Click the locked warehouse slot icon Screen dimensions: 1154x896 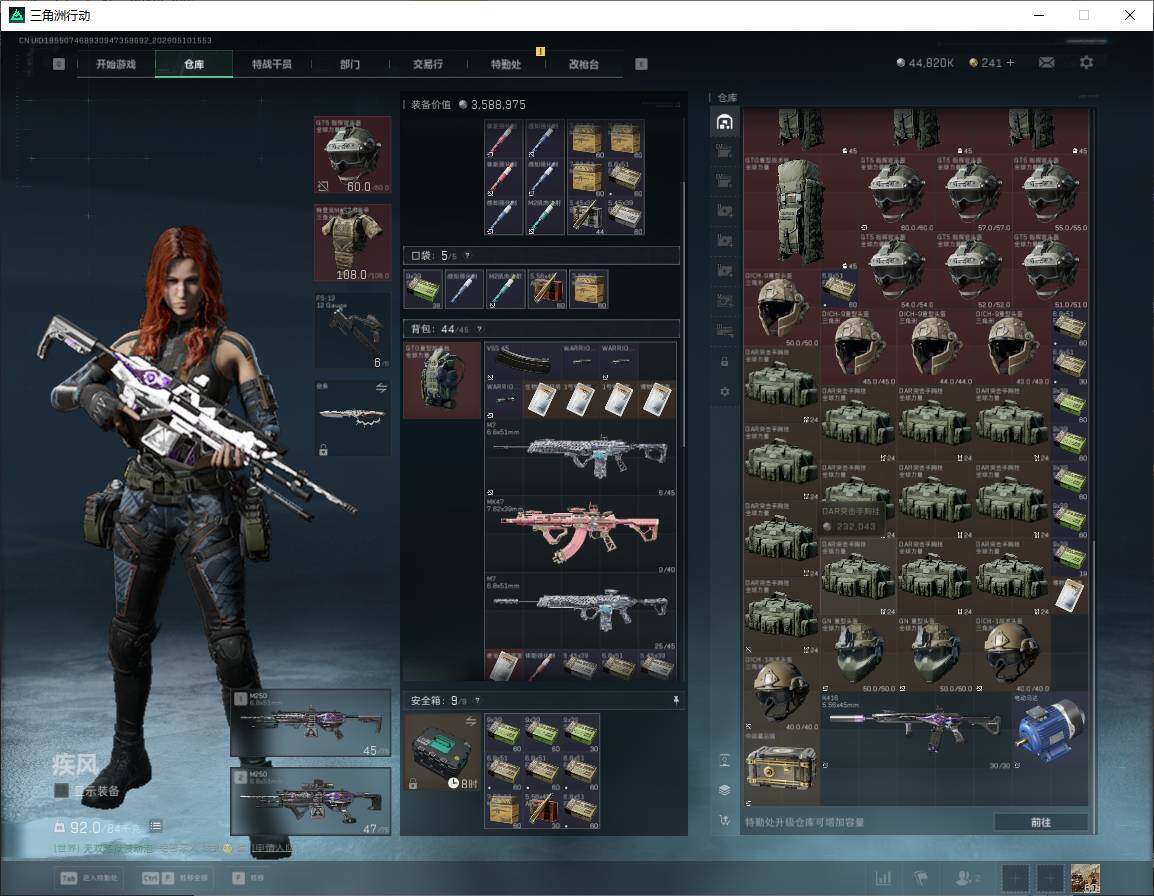pos(724,361)
